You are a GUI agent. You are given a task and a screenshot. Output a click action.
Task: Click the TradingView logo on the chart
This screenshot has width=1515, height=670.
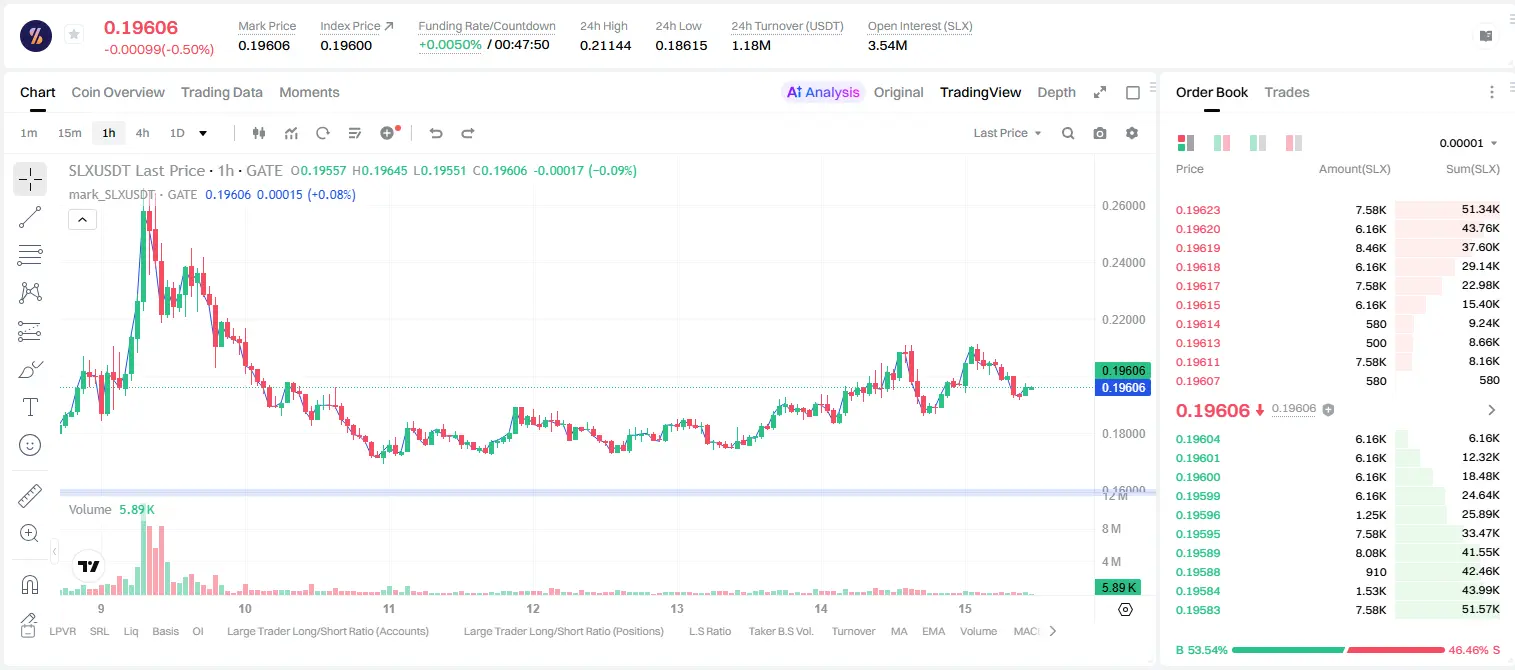[89, 566]
